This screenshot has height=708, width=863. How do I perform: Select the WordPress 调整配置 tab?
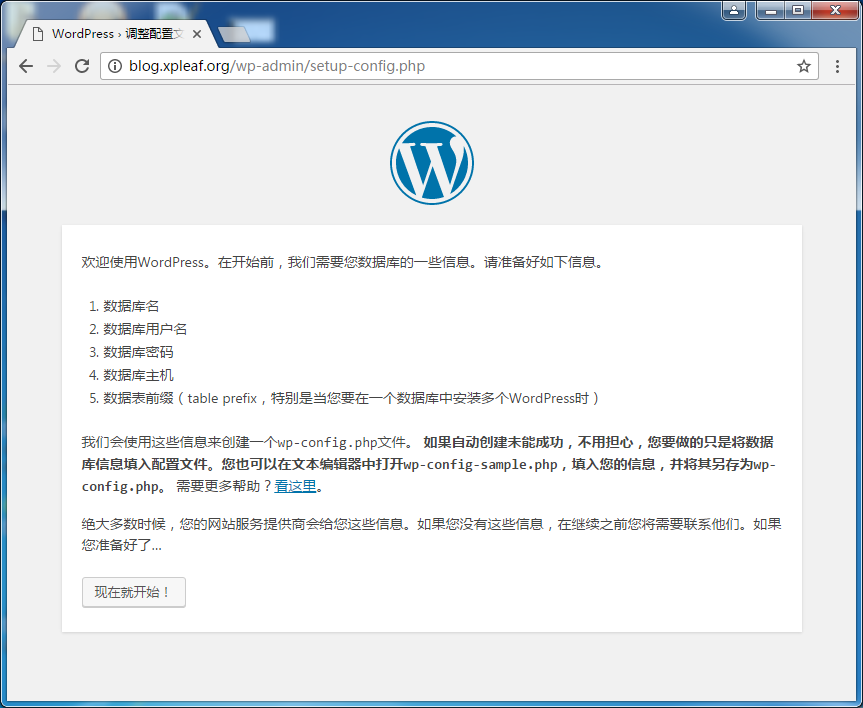(117, 34)
